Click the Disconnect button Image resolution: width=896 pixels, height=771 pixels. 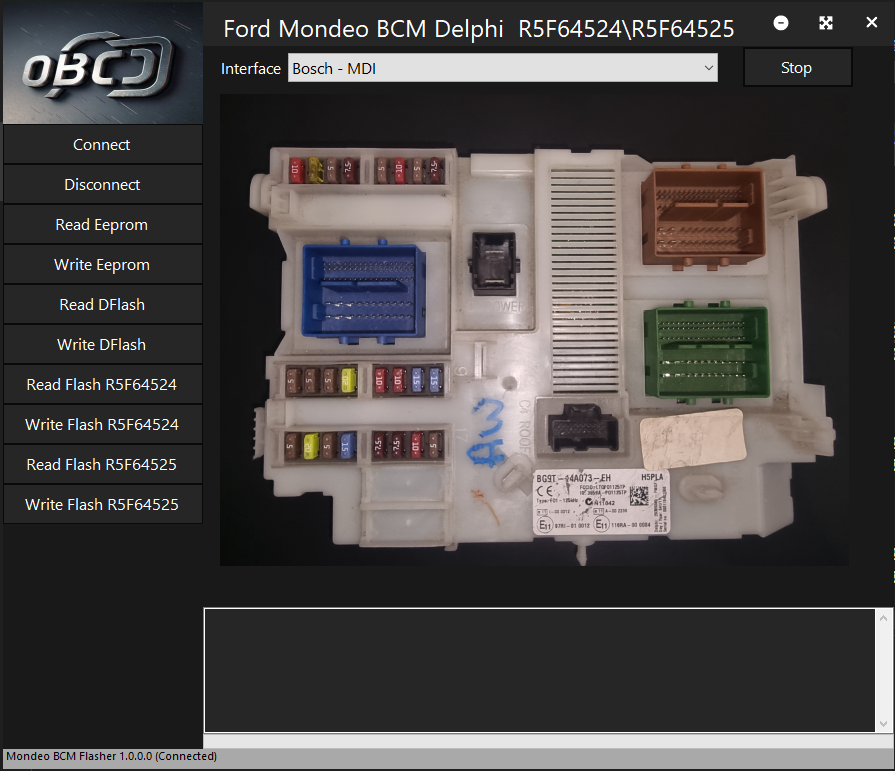tap(102, 185)
